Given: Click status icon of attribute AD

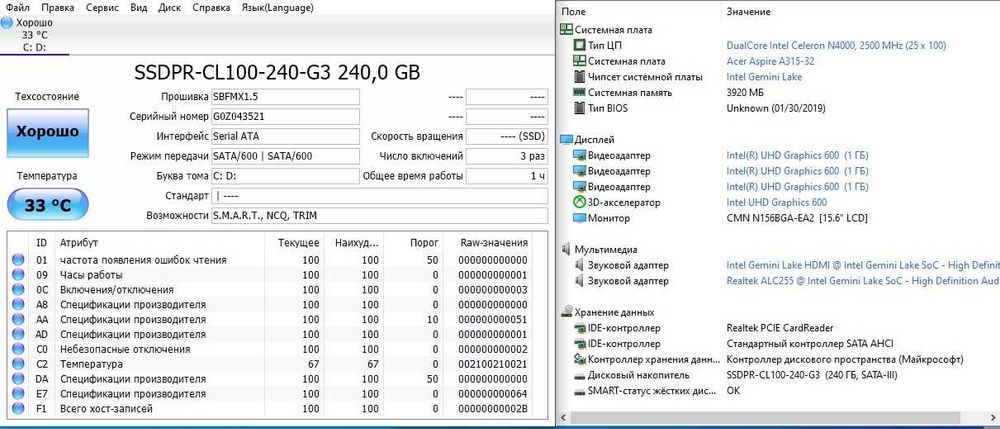Looking at the screenshot, I should pos(18,334).
